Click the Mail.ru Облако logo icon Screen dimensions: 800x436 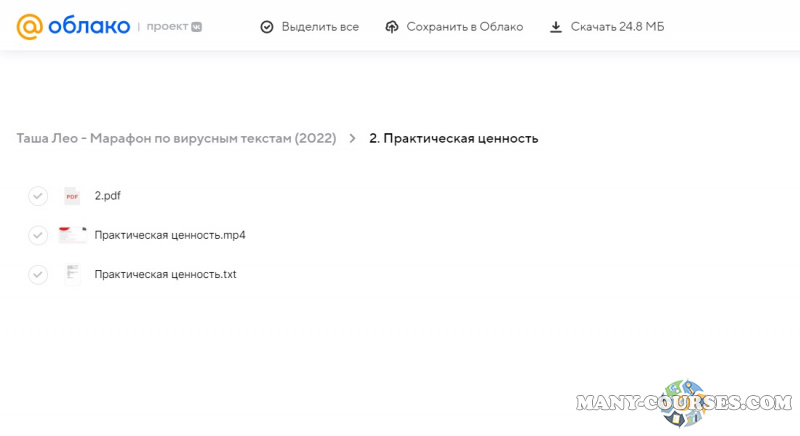click(x=29, y=26)
